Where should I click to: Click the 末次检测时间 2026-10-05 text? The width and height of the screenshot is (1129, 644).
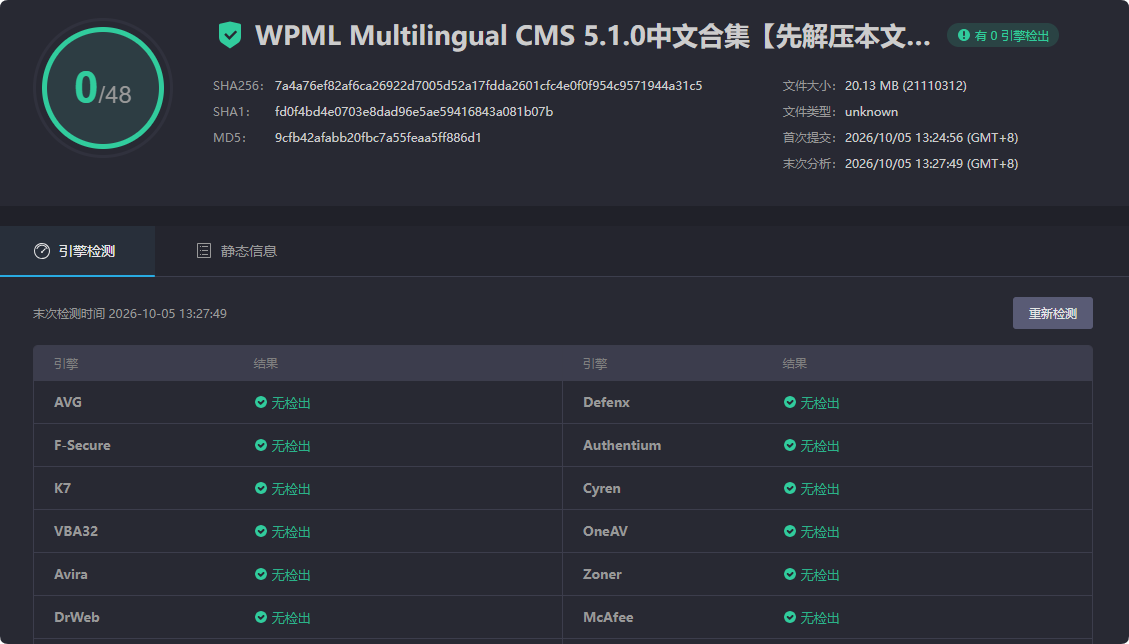coord(130,313)
